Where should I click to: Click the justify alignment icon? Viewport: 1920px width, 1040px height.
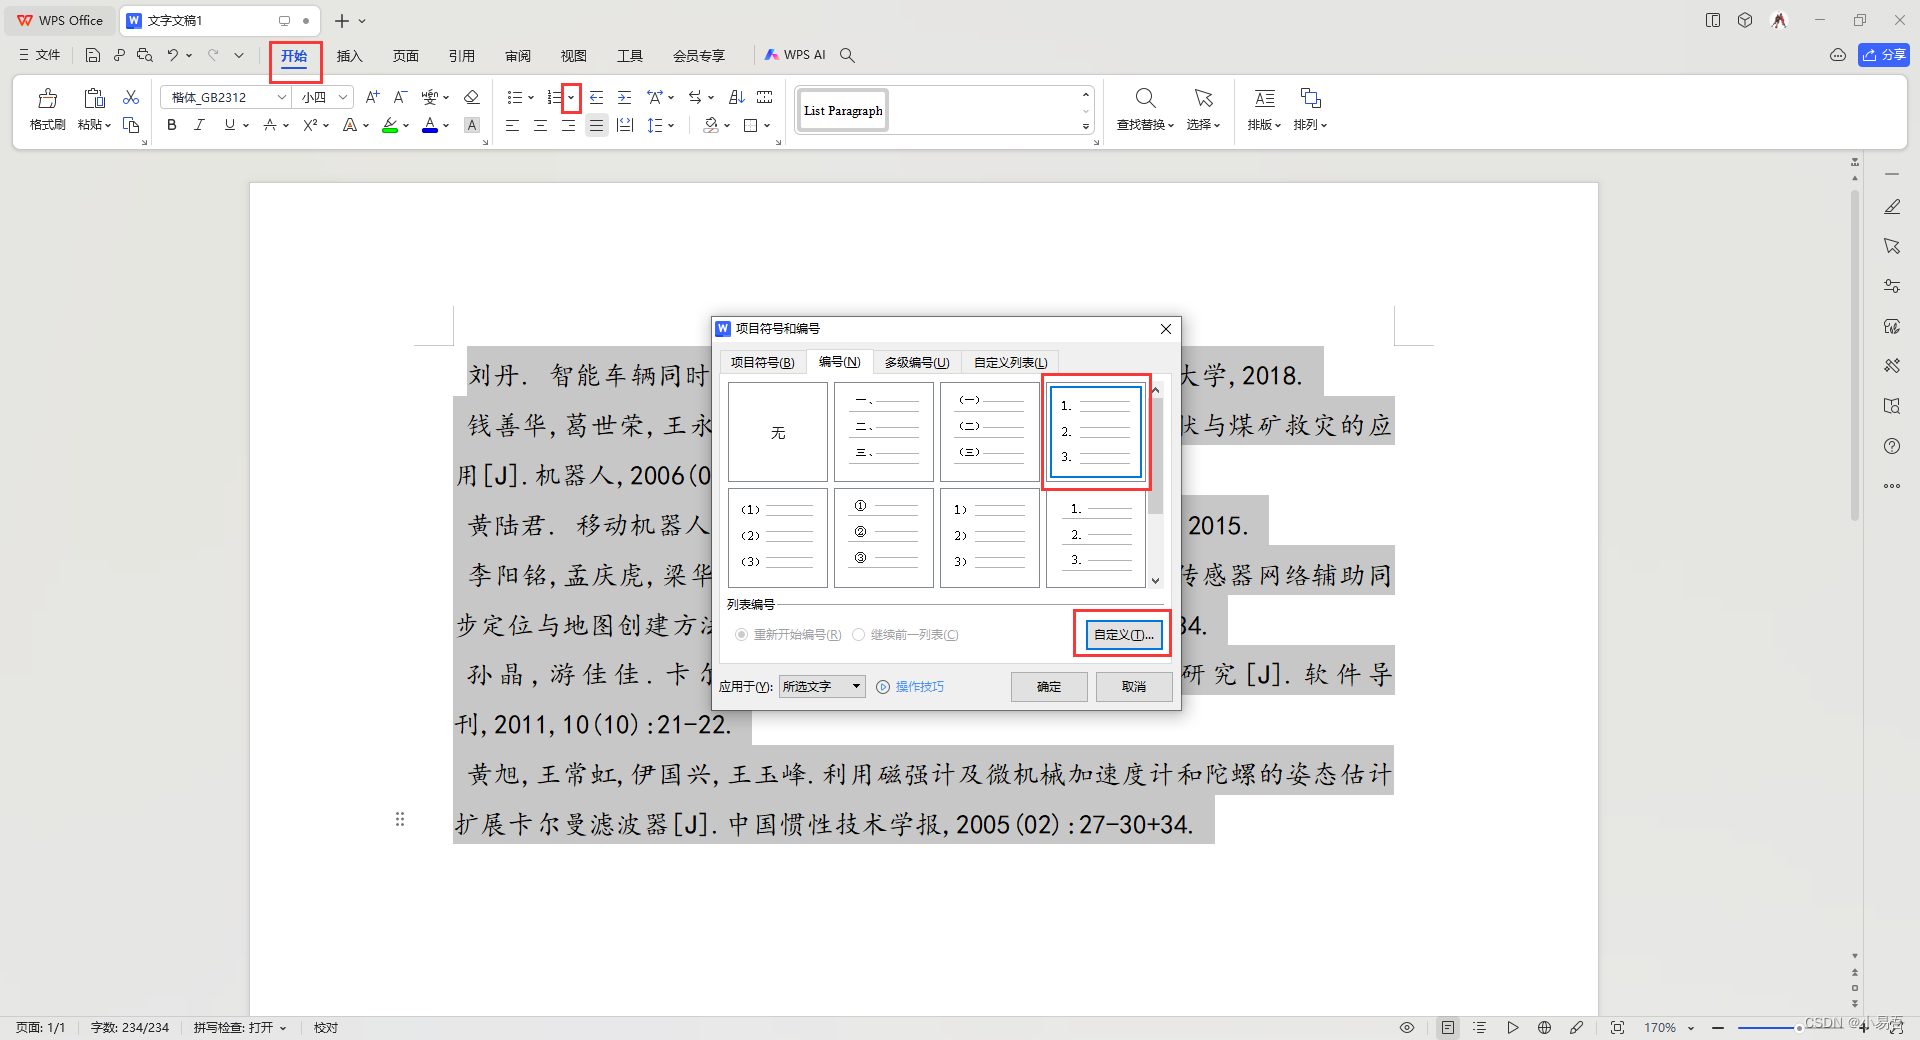pyautogui.click(x=597, y=125)
